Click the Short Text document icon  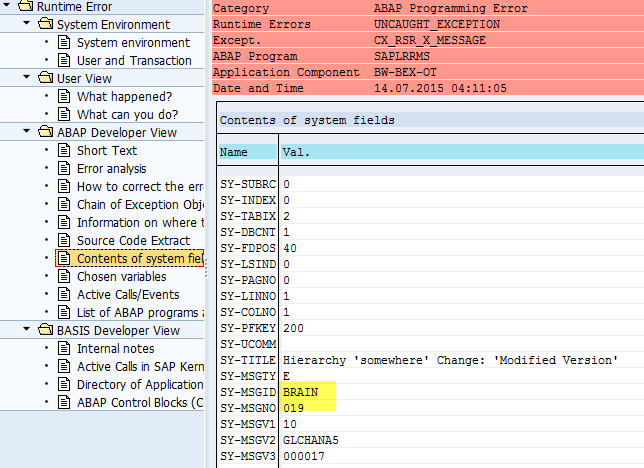coord(64,150)
